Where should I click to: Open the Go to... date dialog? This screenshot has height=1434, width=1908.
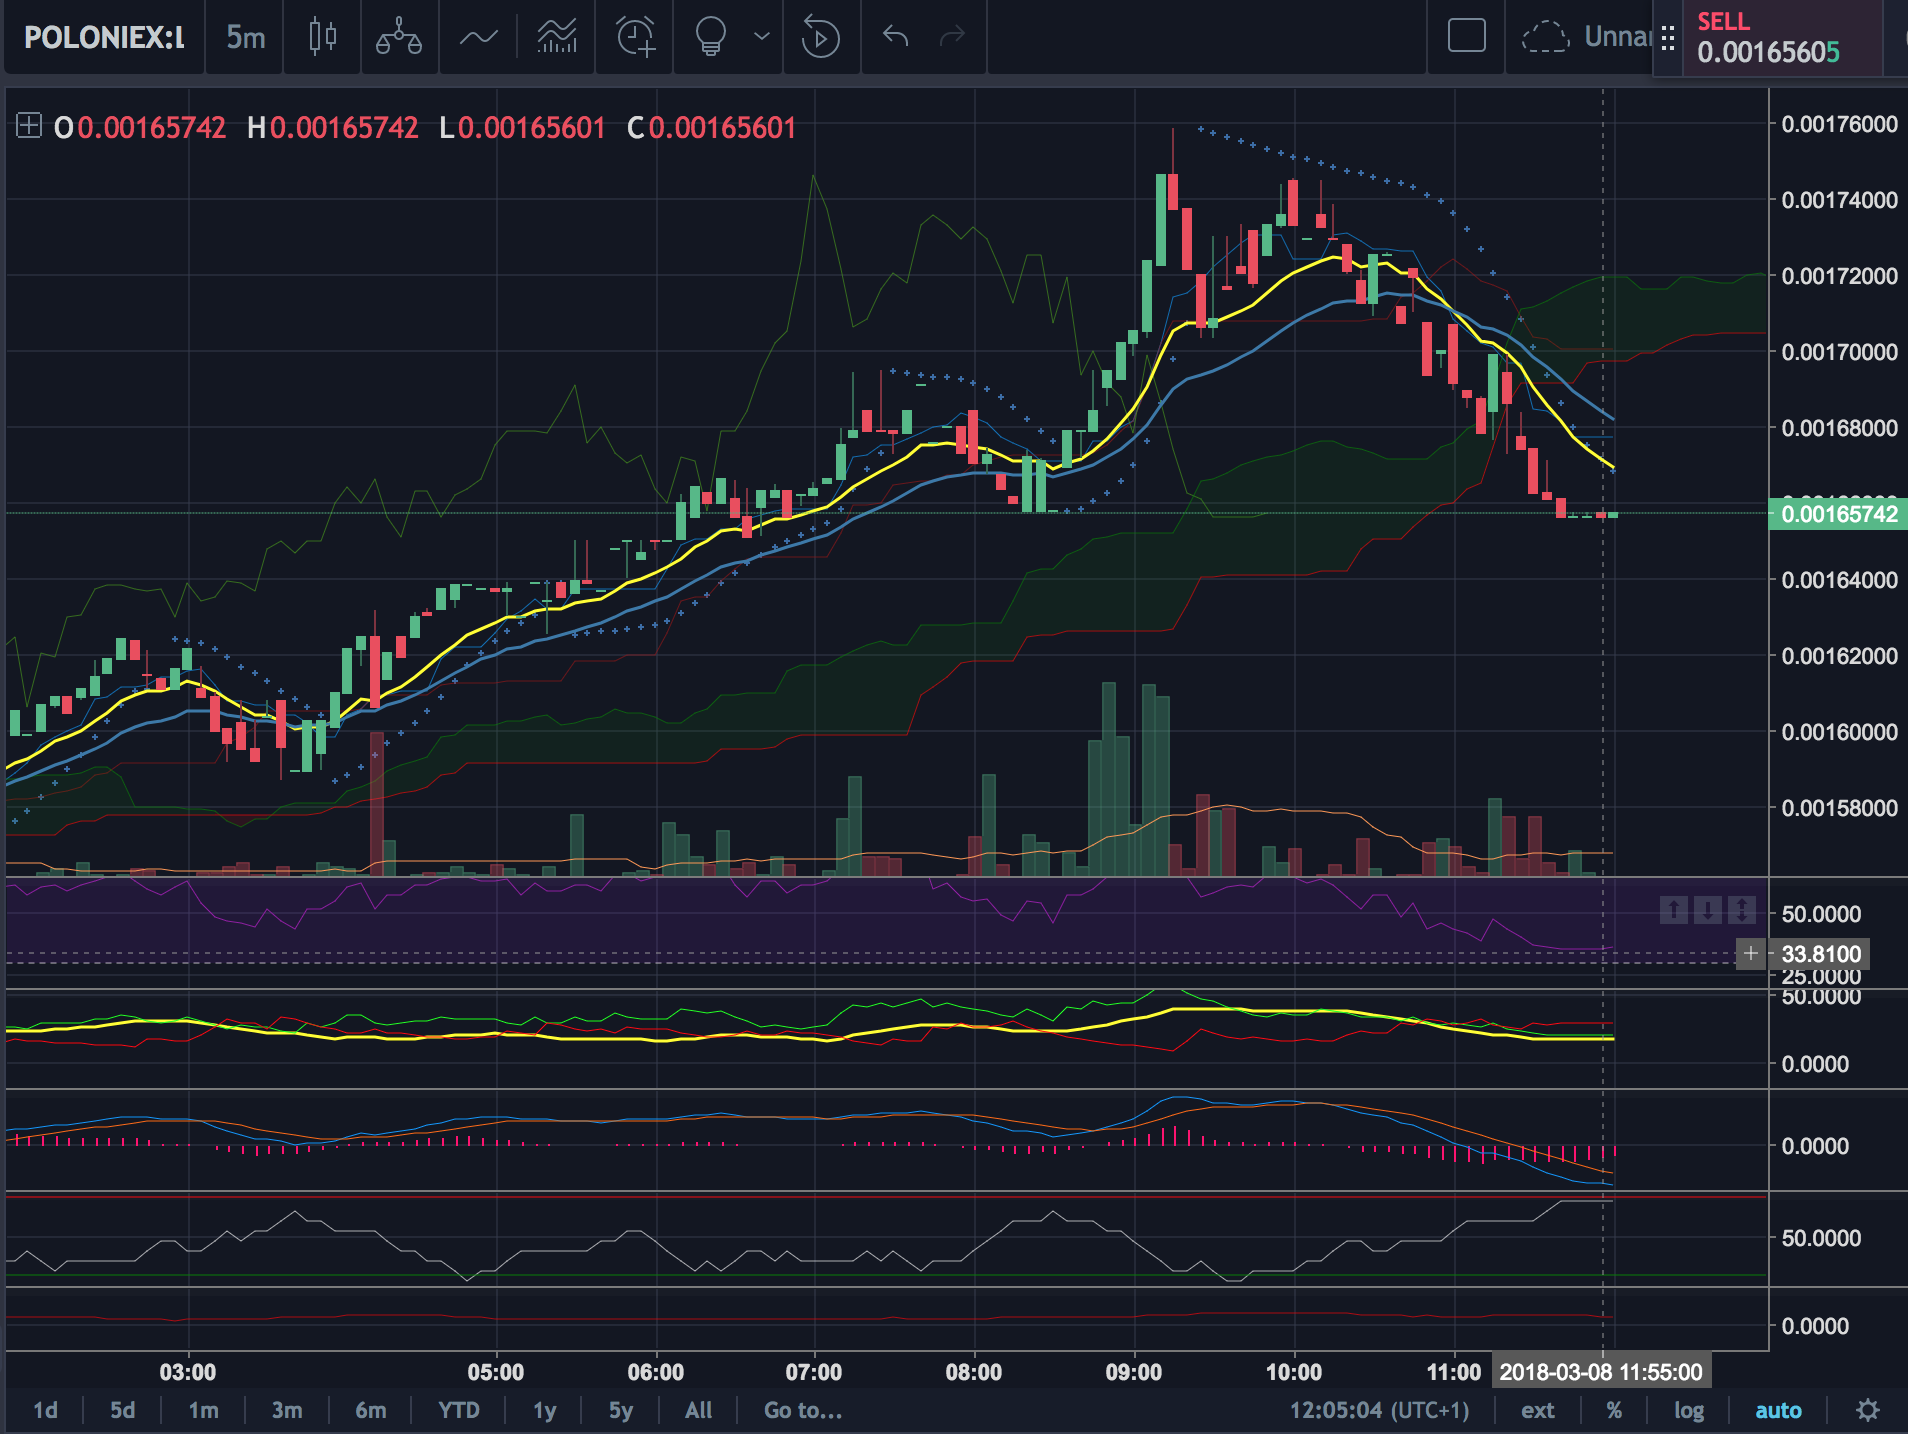point(803,1410)
